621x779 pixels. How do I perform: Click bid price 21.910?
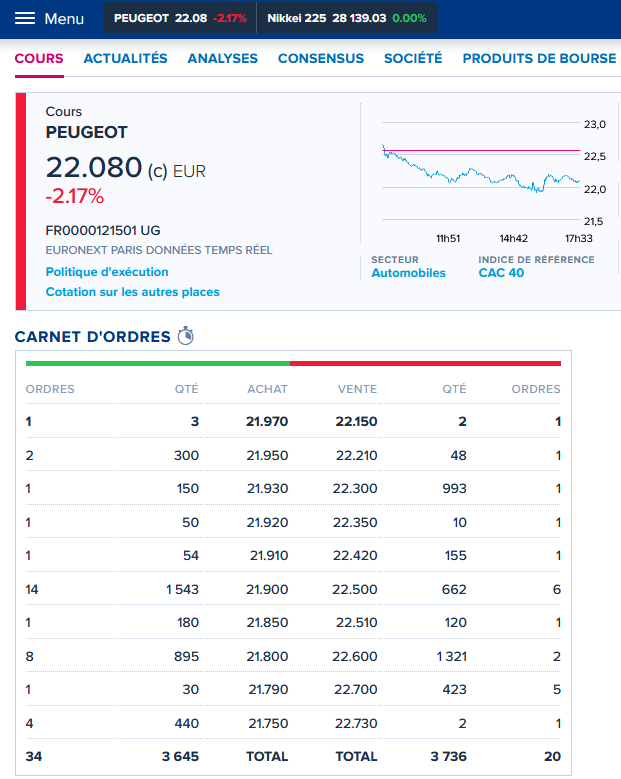click(269, 555)
